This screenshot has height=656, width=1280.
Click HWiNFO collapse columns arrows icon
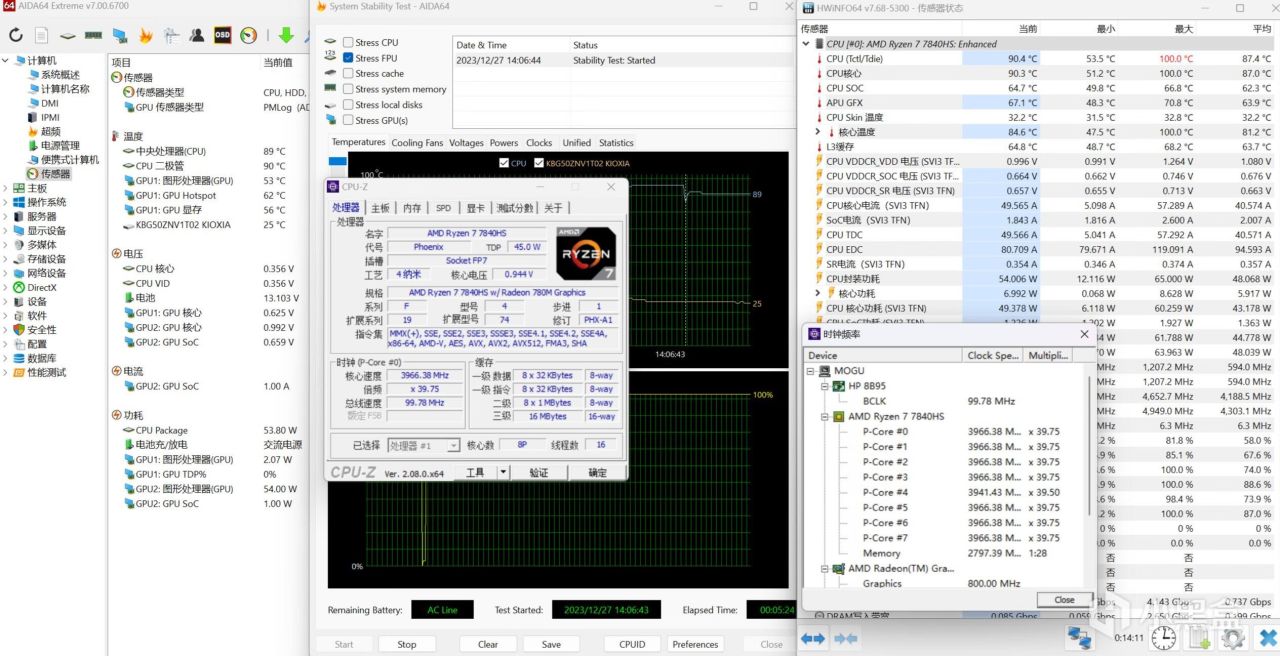tap(846, 638)
